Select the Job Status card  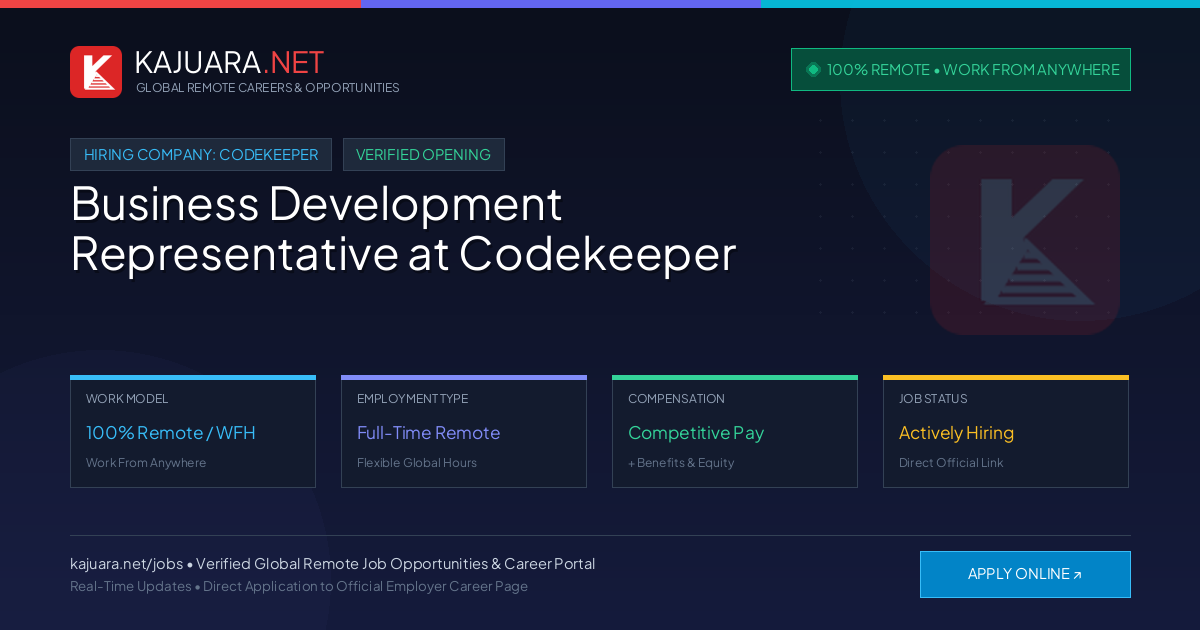pyautogui.click(x=1006, y=432)
